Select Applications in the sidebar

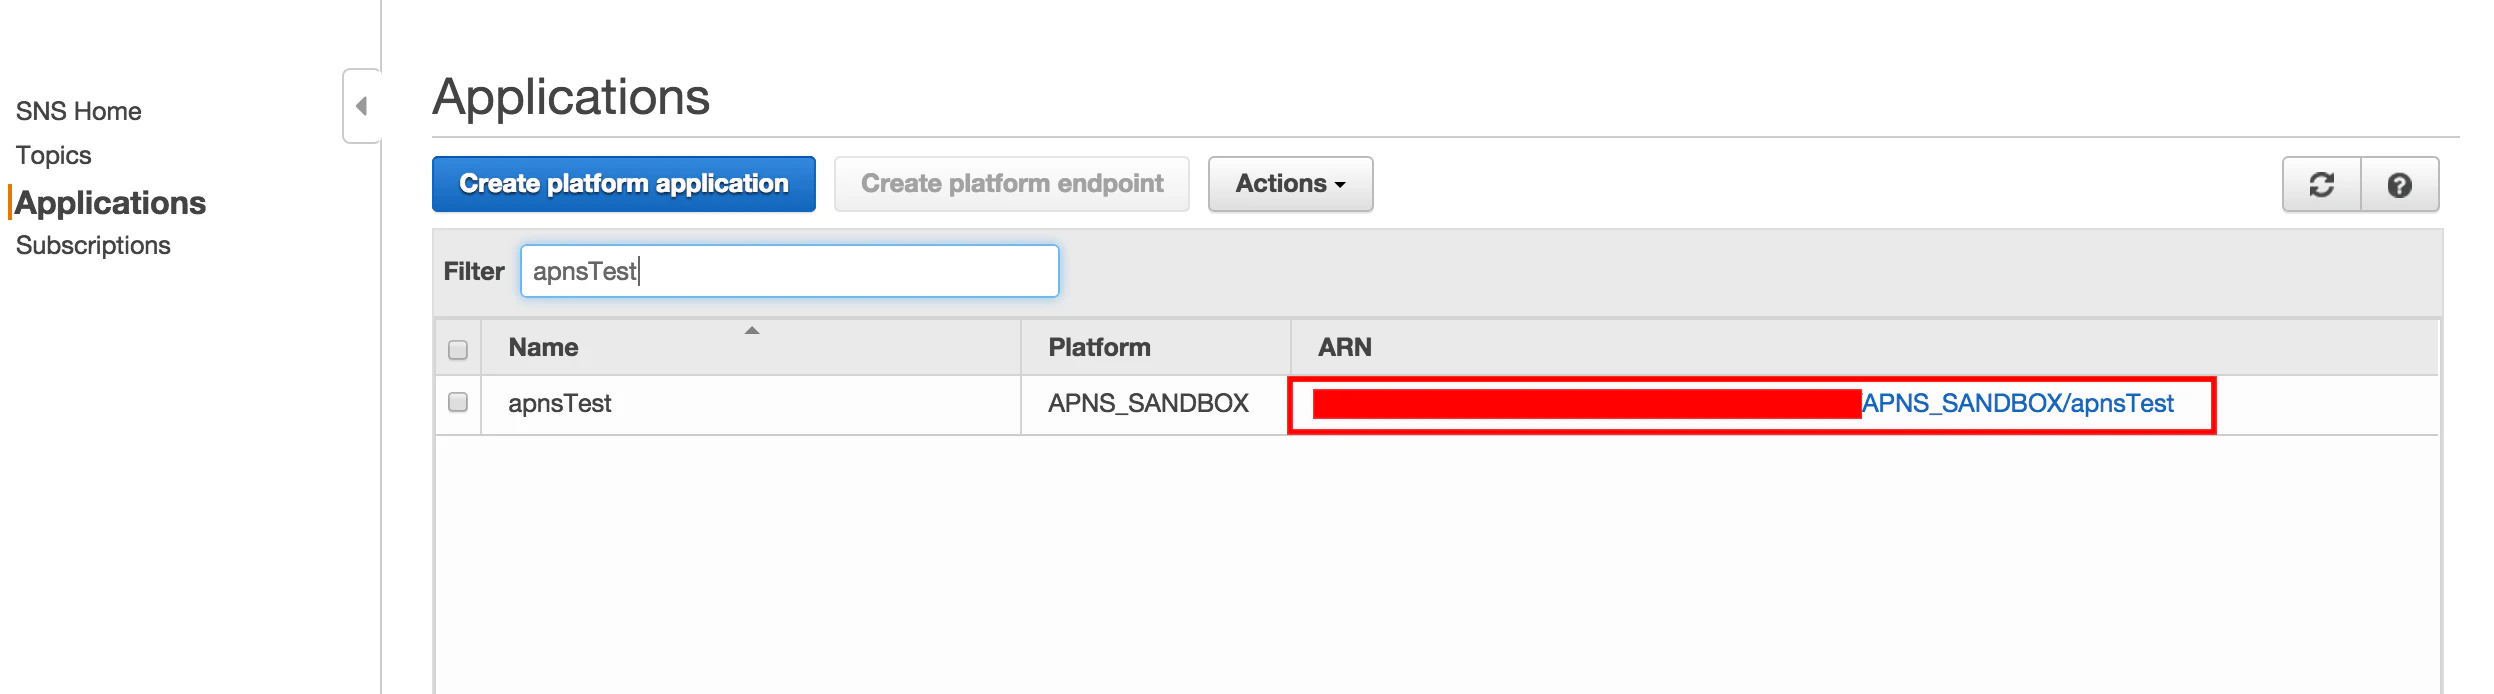(111, 202)
